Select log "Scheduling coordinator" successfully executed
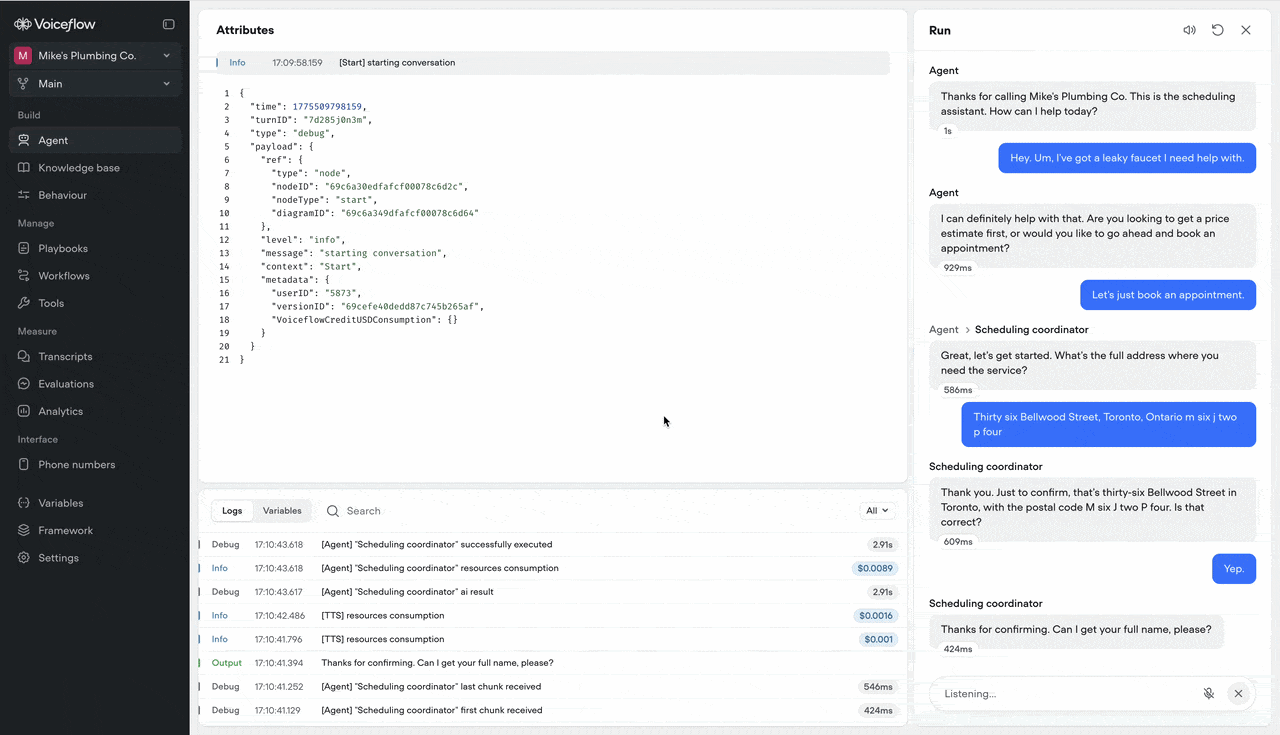1280x735 pixels. [552, 545]
